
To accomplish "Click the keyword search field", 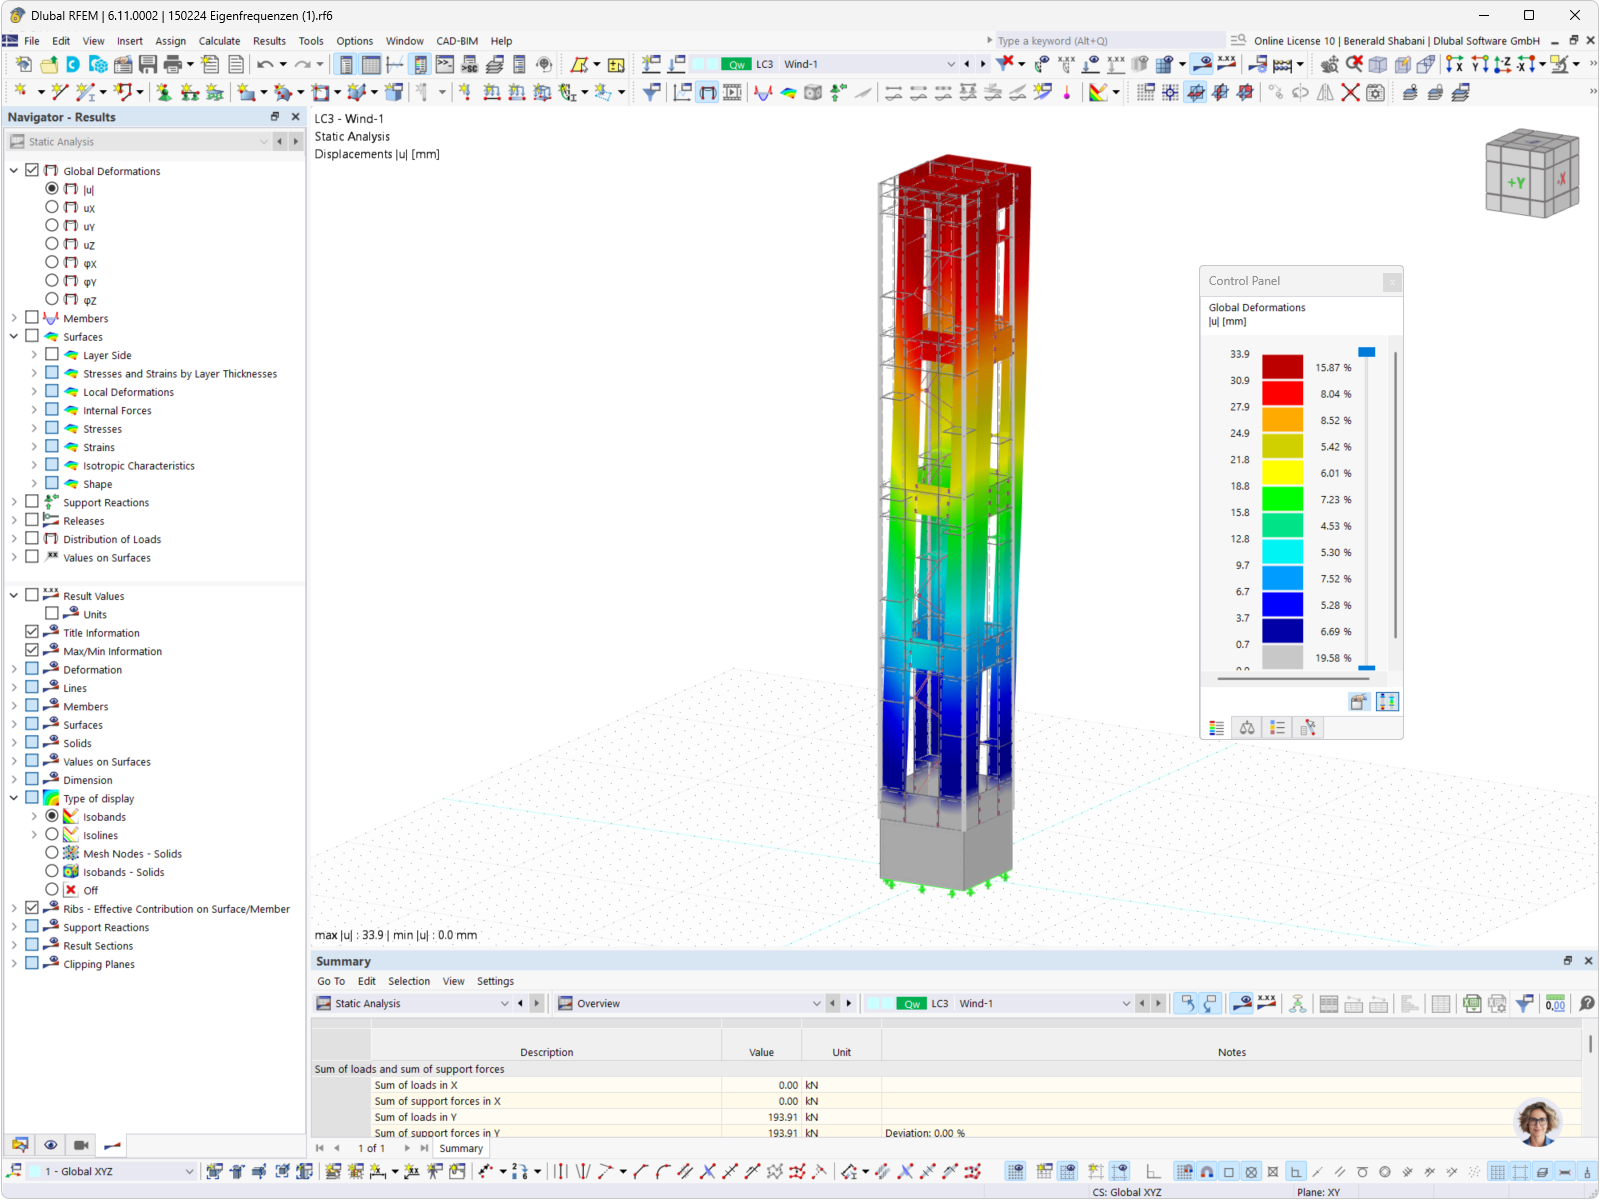I will coord(1110,41).
